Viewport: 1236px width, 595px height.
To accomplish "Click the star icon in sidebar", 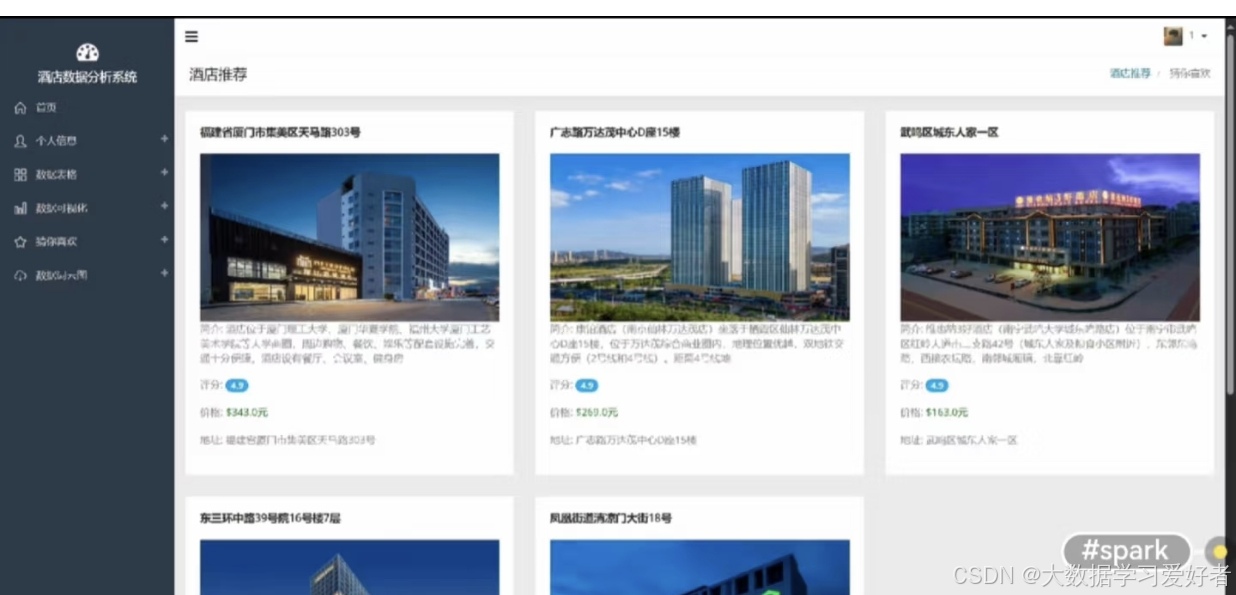I will 20,241.
